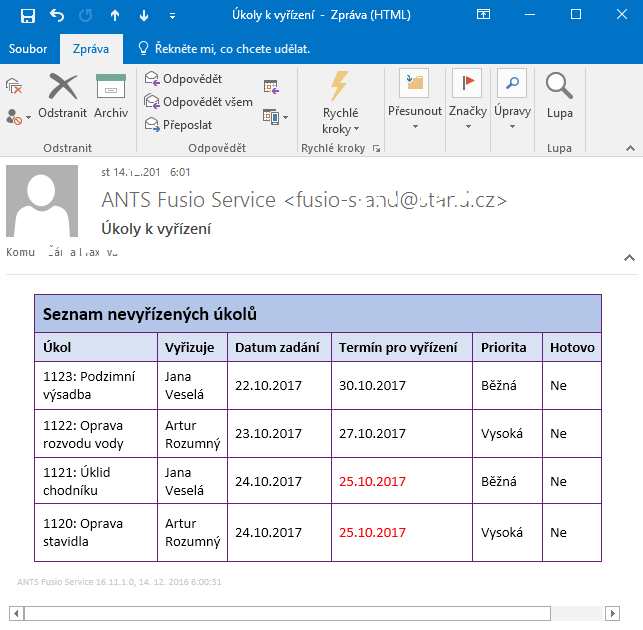
Task: Click the deadline date 27.10.2017
Action: tap(372, 434)
